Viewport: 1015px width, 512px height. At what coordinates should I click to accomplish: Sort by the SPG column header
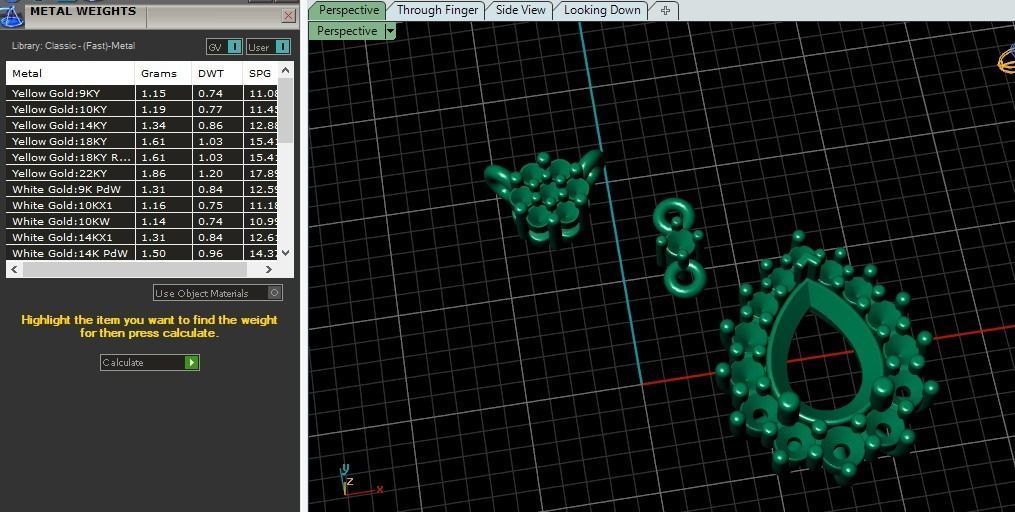pyautogui.click(x=260, y=73)
